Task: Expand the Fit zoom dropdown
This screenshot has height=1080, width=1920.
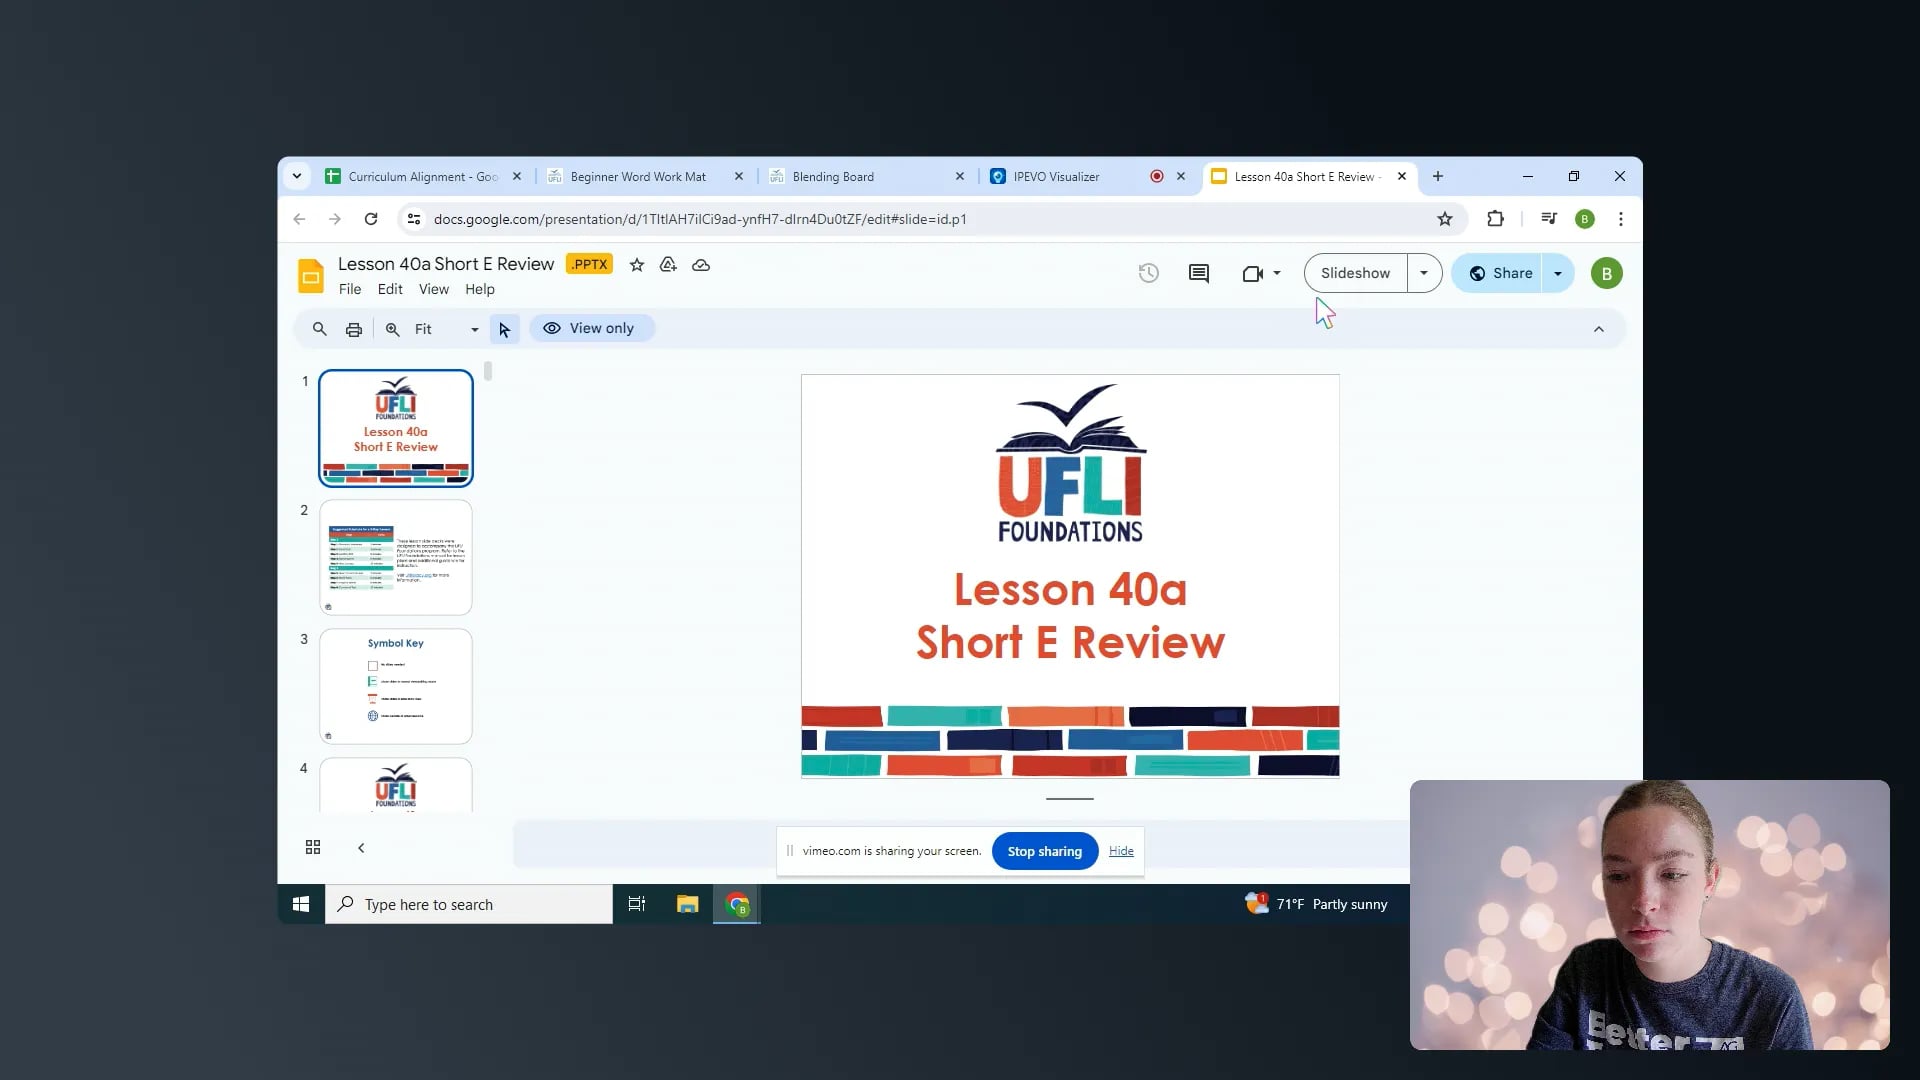Action: click(474, 329)
